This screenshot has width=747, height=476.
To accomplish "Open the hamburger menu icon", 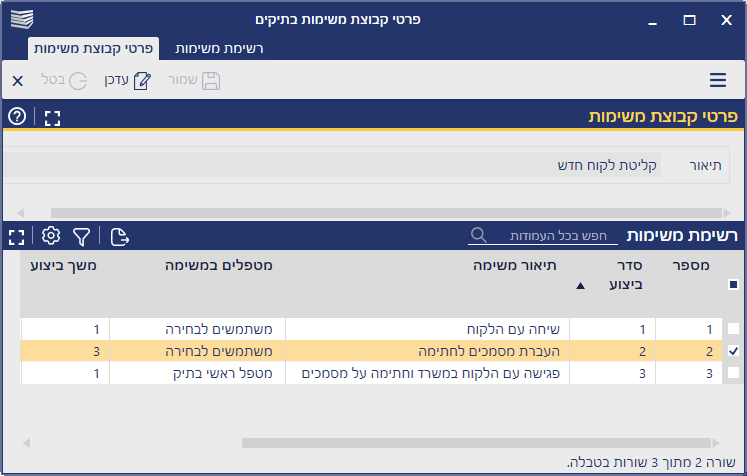I will pos(717,81).
